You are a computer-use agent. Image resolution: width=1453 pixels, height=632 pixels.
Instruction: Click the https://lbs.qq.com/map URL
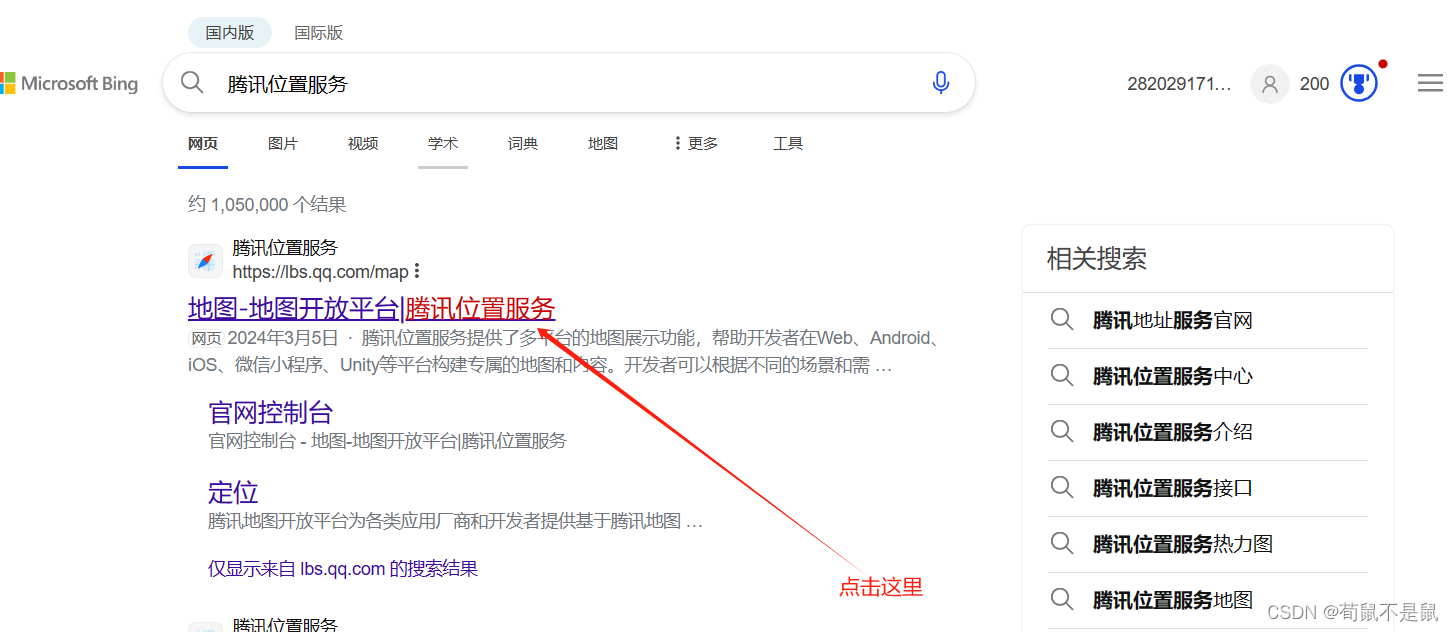320,272
